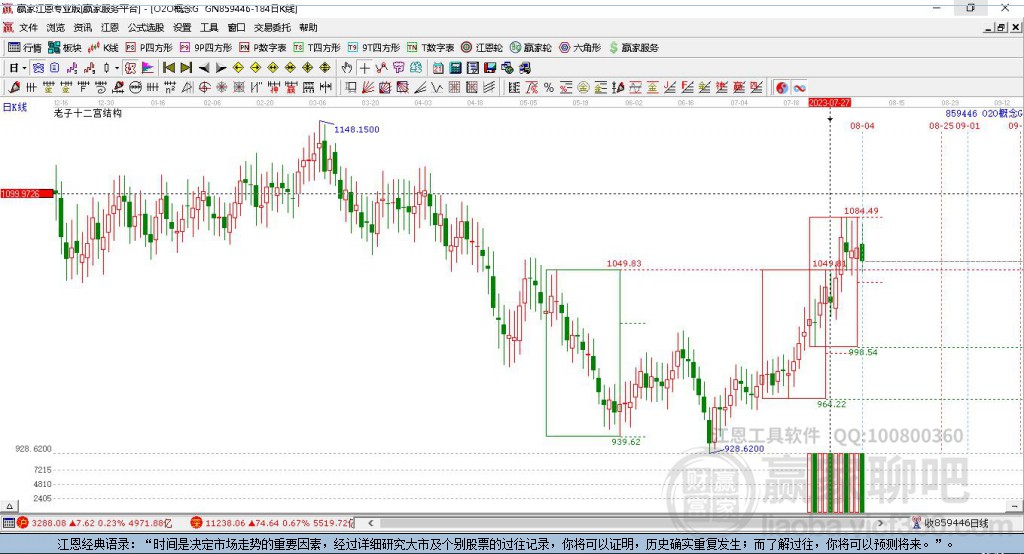The width and height of the screenshot is (1024, 554).
Task: Toggle the crosshair cursor tool
Action: click(x=364, y=68)
